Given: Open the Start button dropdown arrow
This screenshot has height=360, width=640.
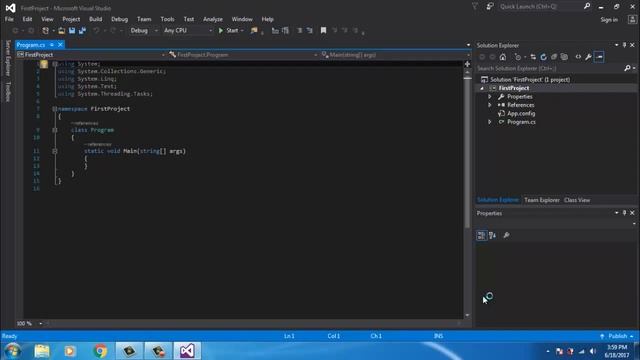Looking at the screenshot, I should pyautogui.click(x=242, y=31).
